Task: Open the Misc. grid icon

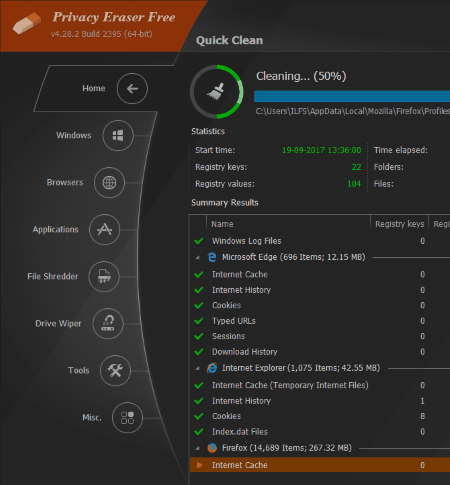Action: [x=127, y=418]
